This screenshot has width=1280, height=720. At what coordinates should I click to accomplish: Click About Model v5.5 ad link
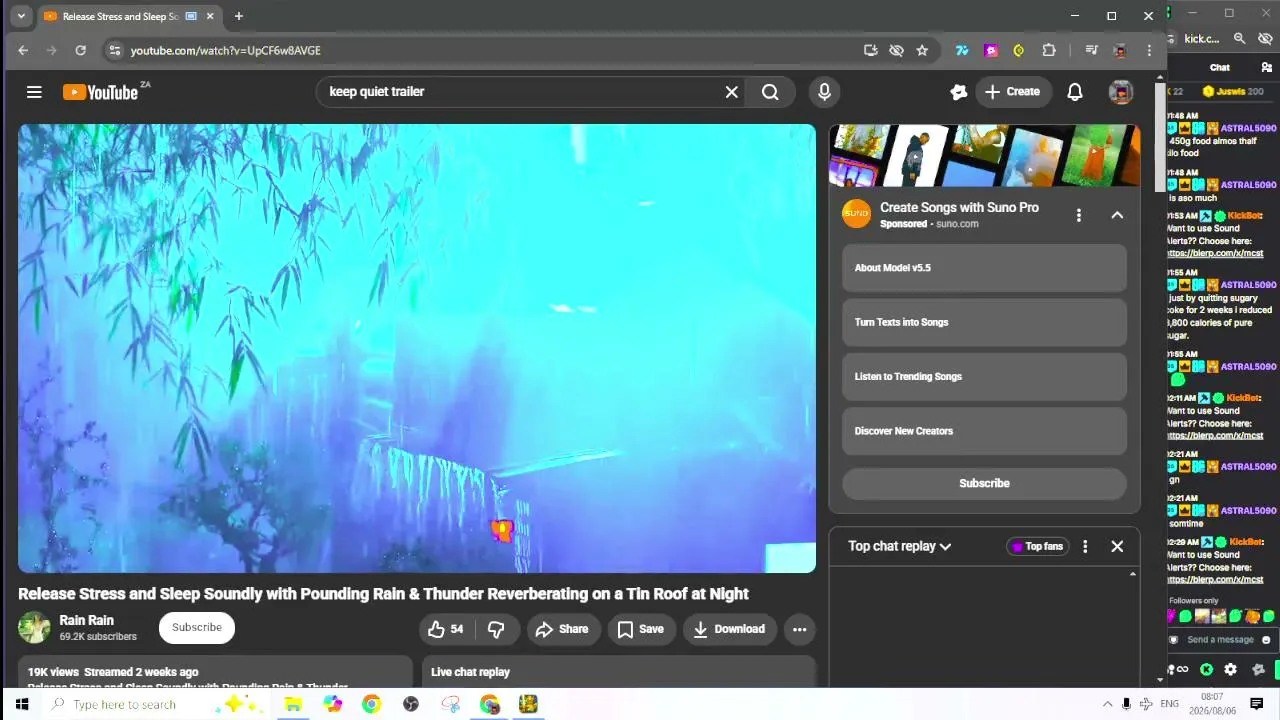tap(984, 268)
